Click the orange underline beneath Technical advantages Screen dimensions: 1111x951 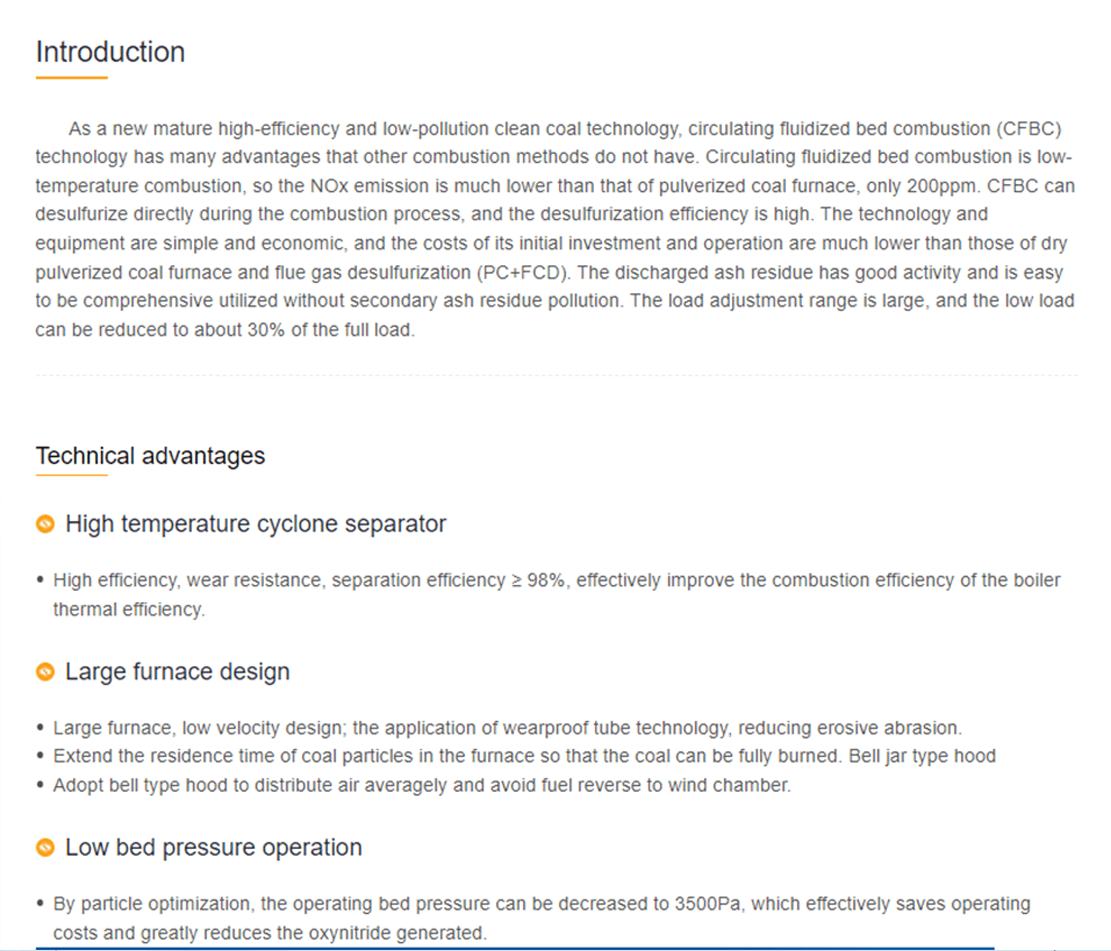(71, 475)
